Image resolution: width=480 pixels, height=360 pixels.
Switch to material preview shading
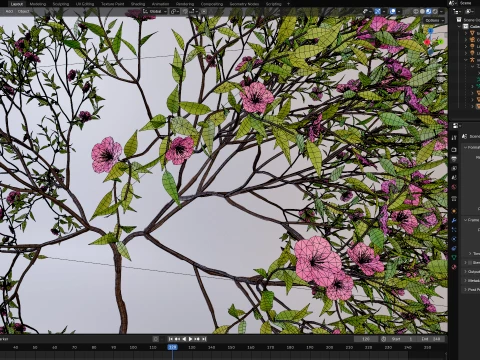[x=429, y=11]
